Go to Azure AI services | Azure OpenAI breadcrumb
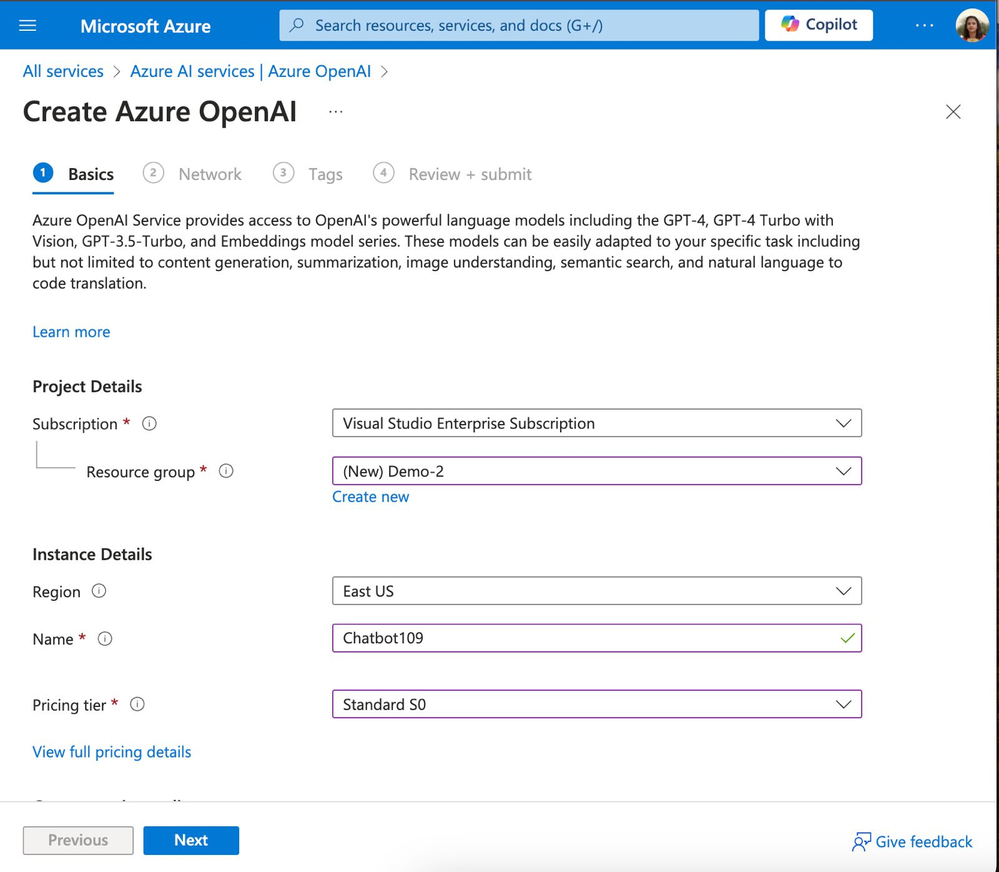The image size is (999, 872). click(250, 71)
